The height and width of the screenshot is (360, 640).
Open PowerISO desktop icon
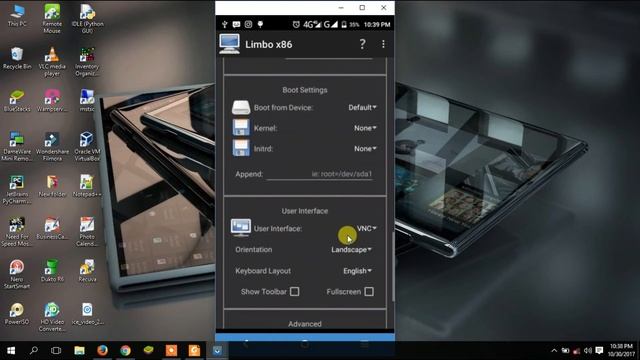click(x=17, y=313)
